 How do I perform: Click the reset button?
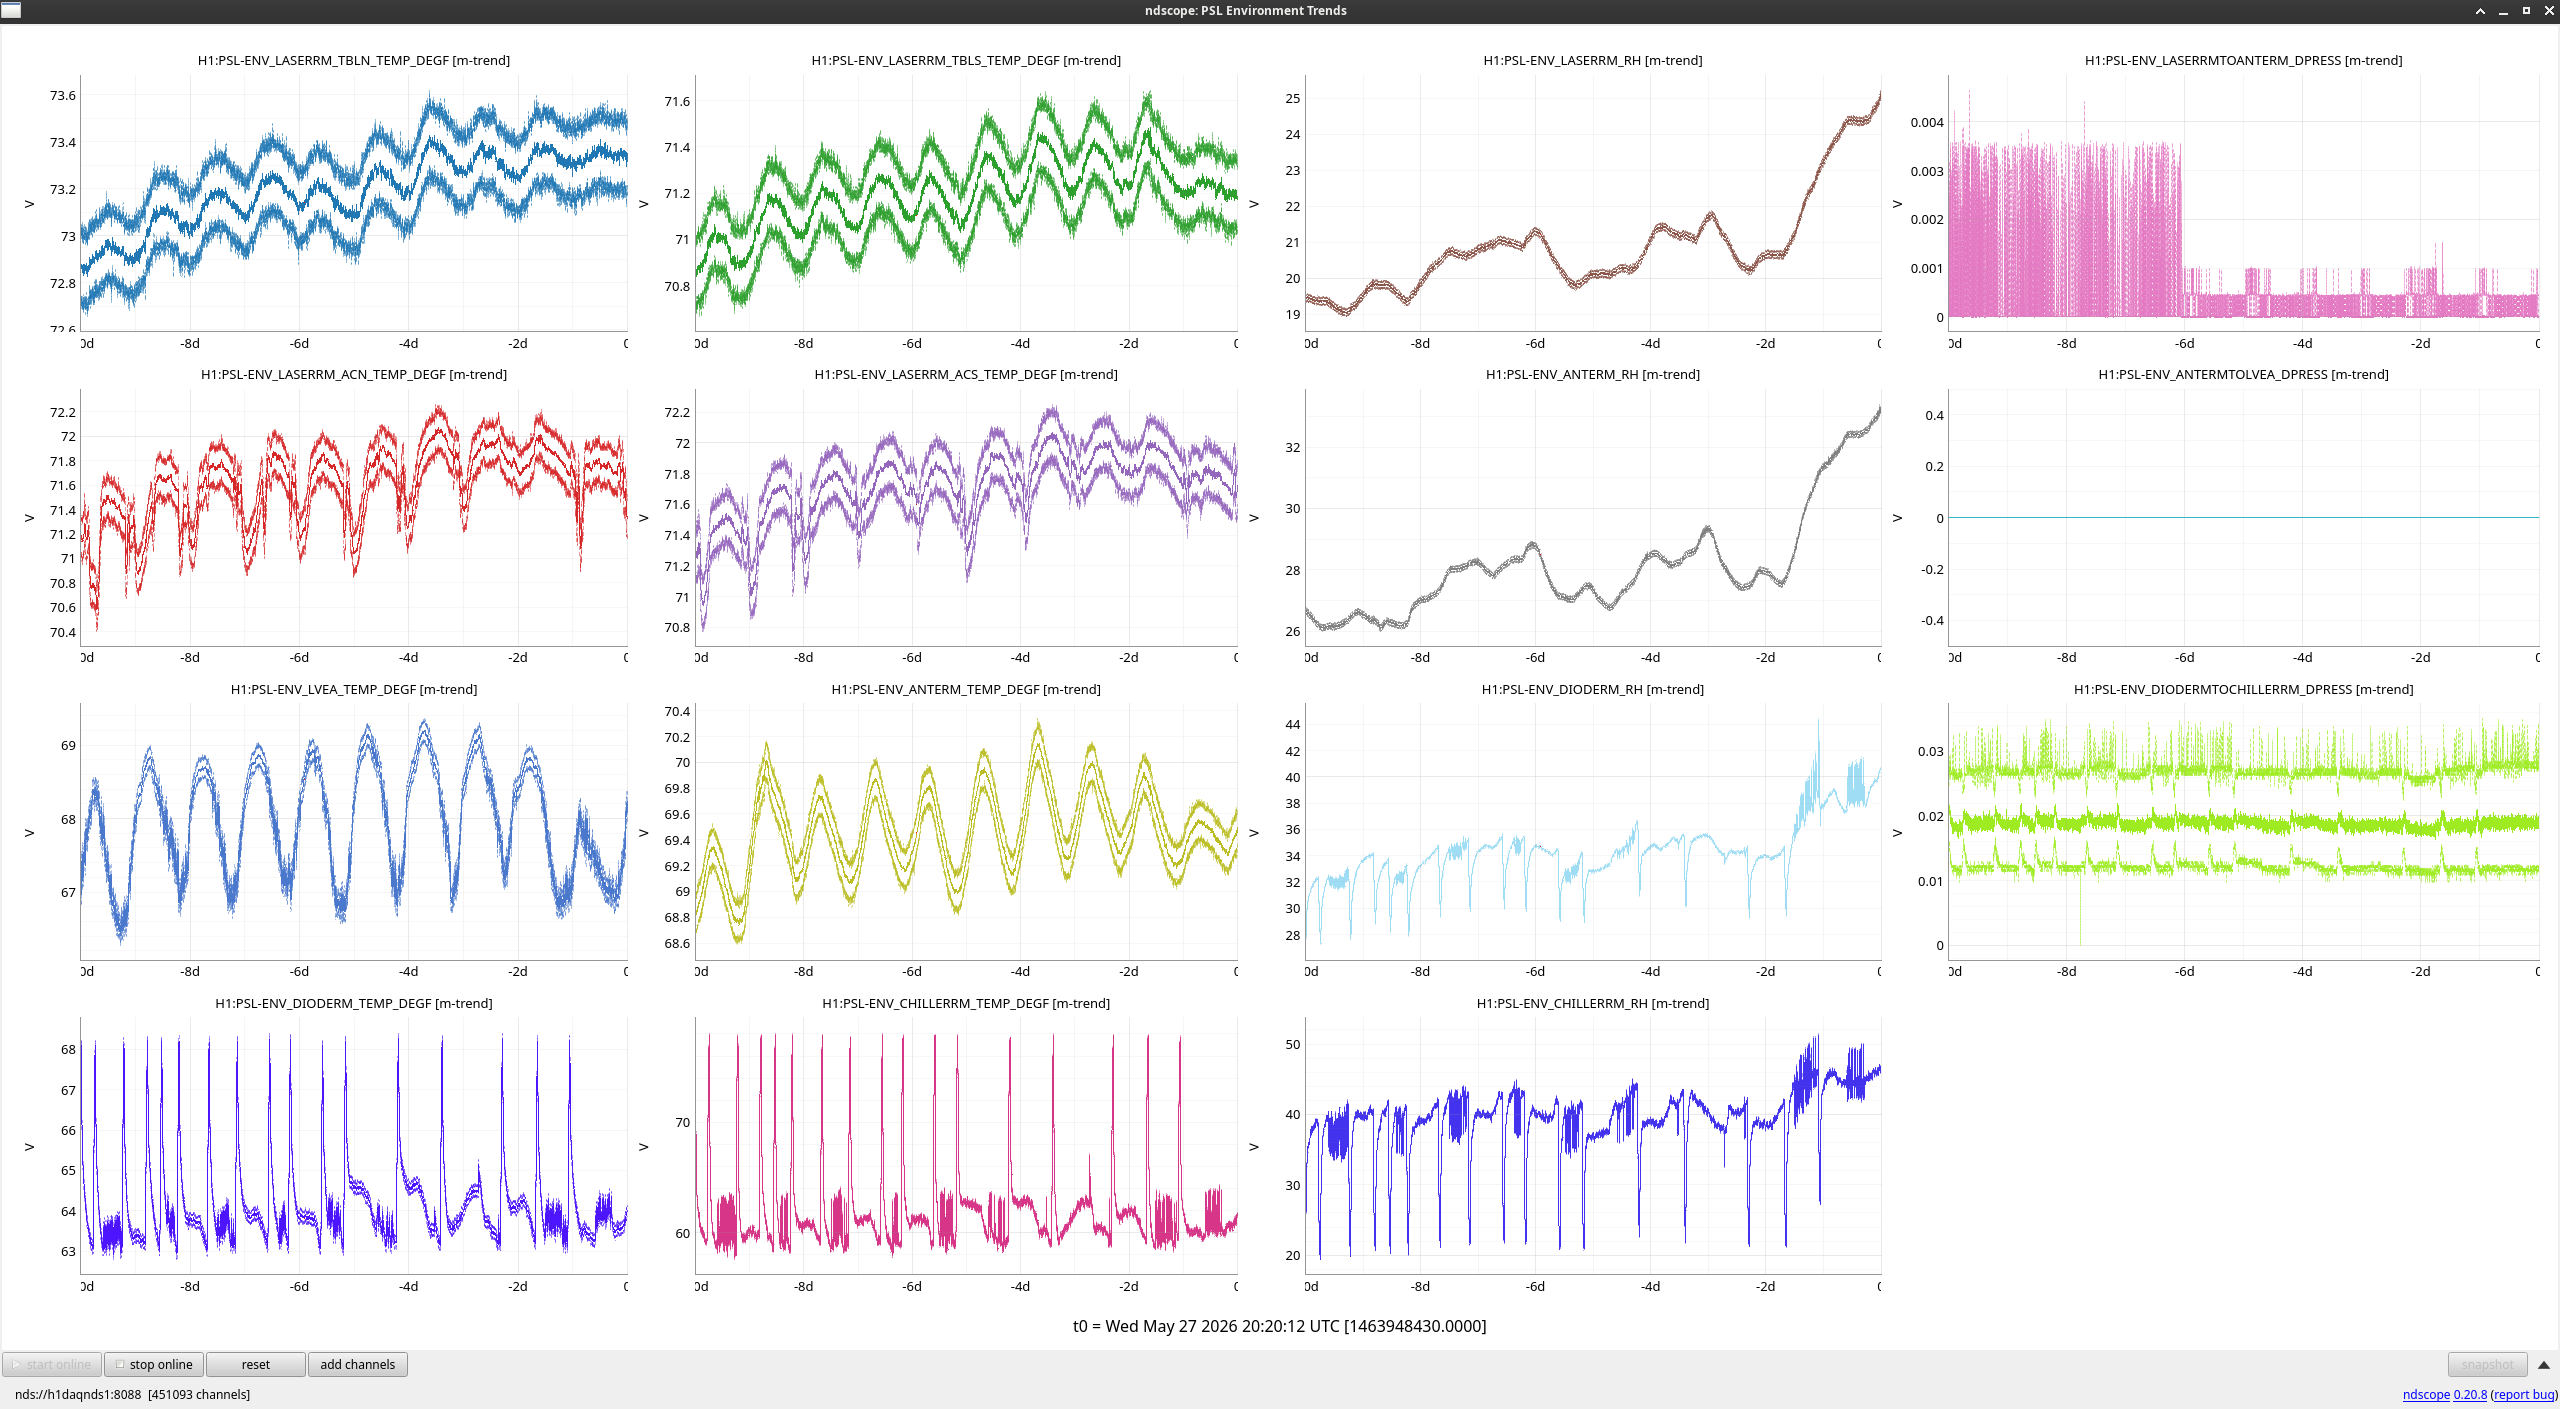pyautogui.click(x=255, y=1364)
